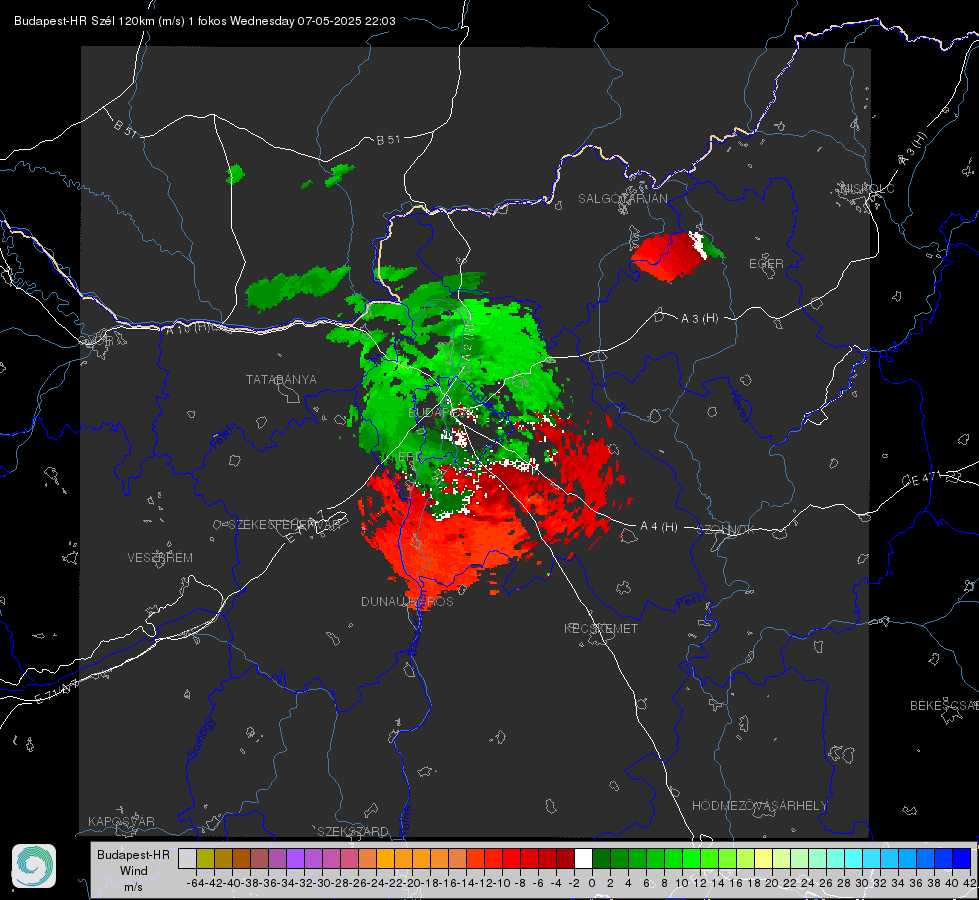
Task: Click the red radar echo west of Eger
Action: coord(667,256)
